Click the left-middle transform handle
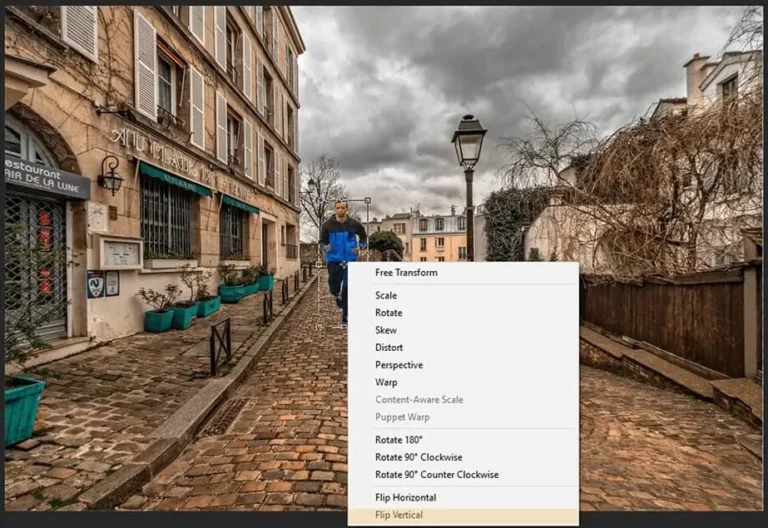The image size is (768, 528). click(319, 264)
